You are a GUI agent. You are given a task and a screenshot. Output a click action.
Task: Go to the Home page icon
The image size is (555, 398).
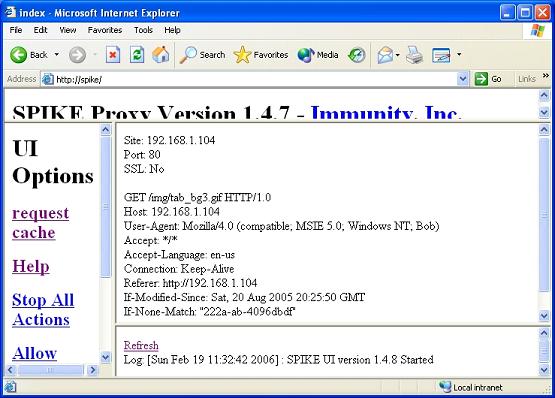tap(161, 55)
